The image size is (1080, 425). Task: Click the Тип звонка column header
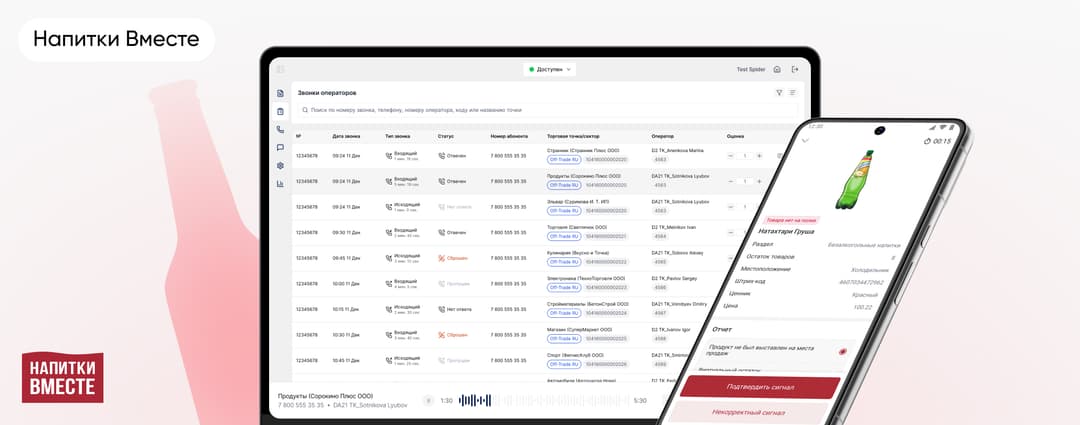click(397, 136)
